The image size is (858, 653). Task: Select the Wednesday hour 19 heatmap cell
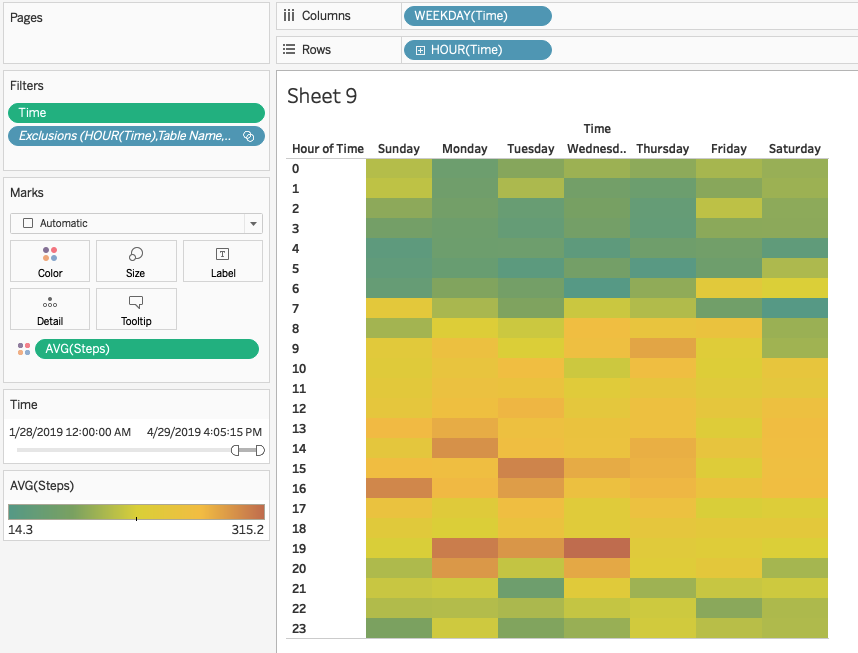coord(597,548)
